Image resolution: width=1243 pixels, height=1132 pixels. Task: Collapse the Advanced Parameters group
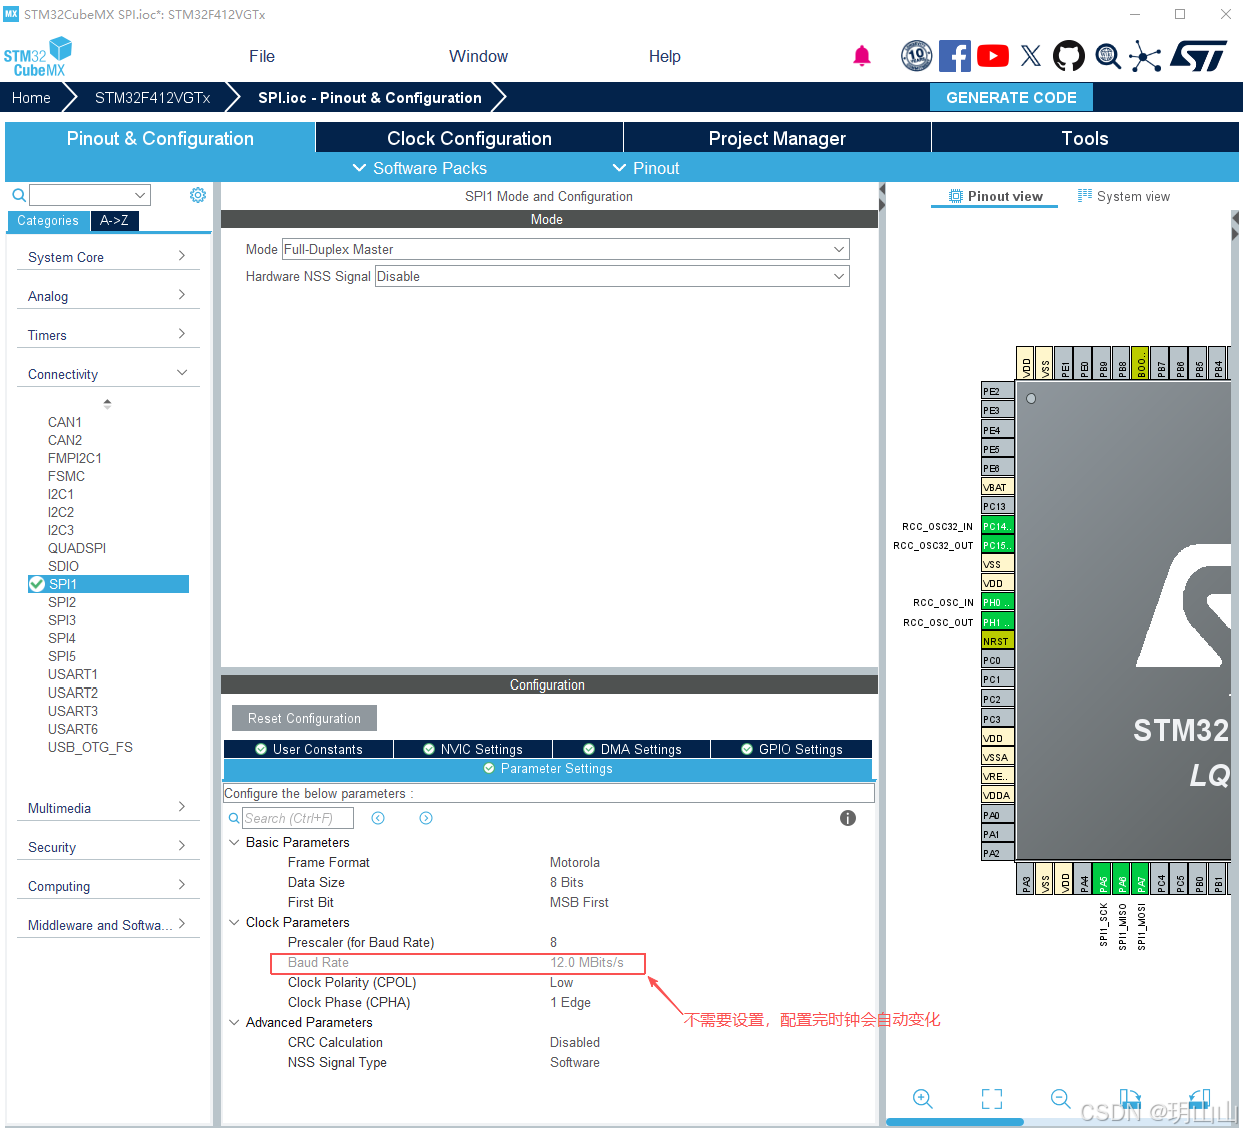coord(234,1022)
